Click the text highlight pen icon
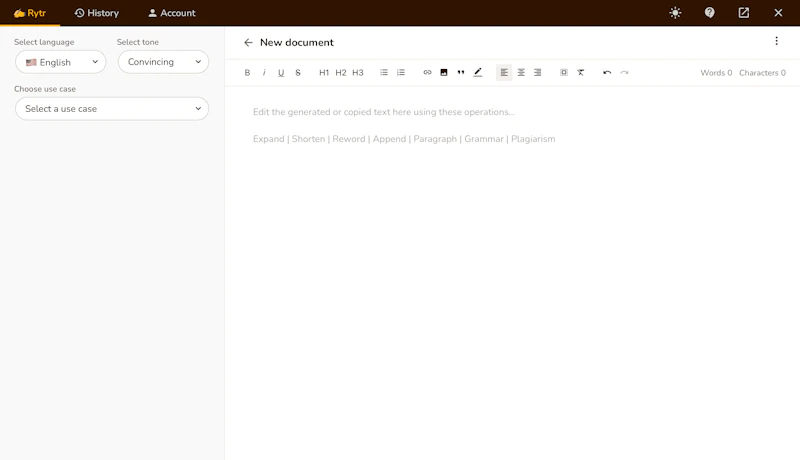Image resolution: width=800 pixels, height=460 pixels. (478, 73)
